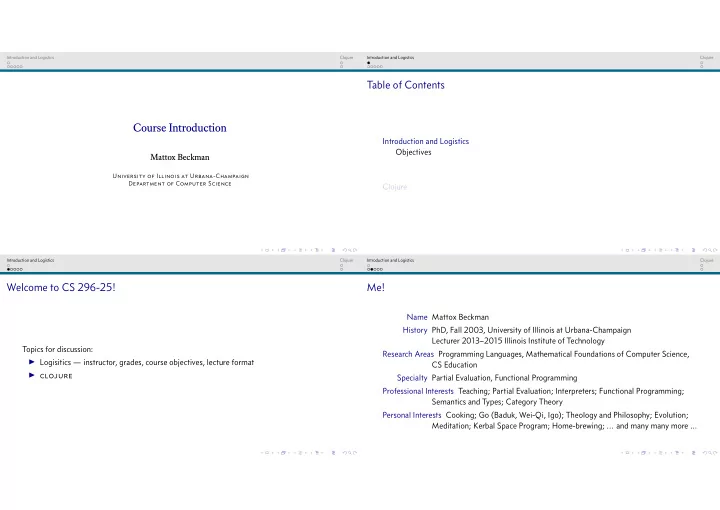The image size is (720, 510).
Task: Click back/search/forward icon on Welcome to CS 296-25 slide
Action: [x=350, y=453]
